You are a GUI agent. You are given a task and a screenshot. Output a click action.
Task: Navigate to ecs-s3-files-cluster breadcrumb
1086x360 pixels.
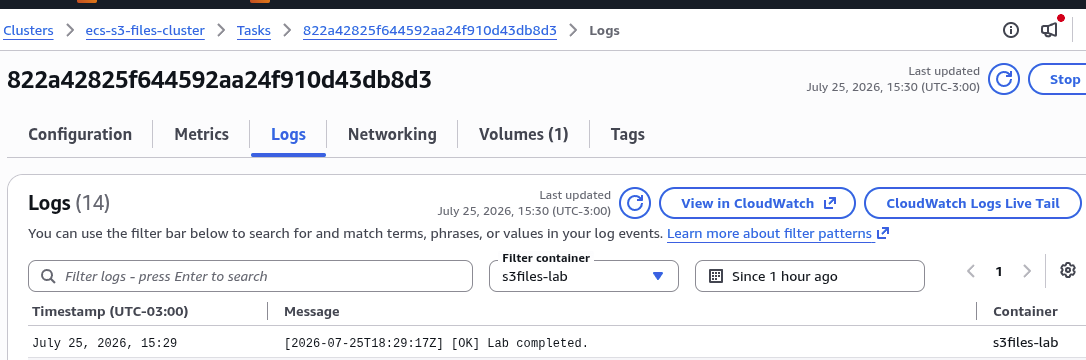tap(145, 30)
